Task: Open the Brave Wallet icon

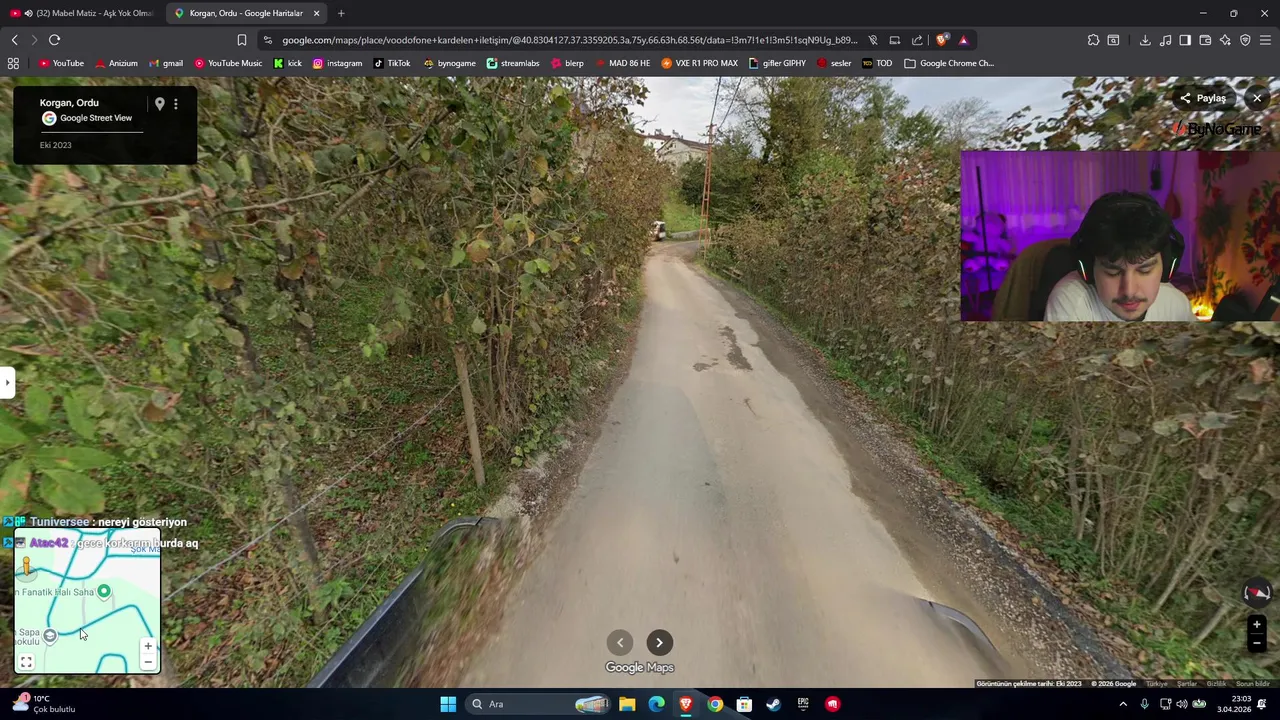Action: tap(1205, 40)
